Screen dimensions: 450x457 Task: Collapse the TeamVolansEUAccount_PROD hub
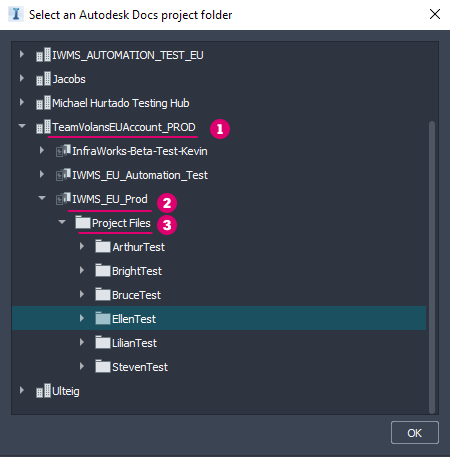pos(22,126)
